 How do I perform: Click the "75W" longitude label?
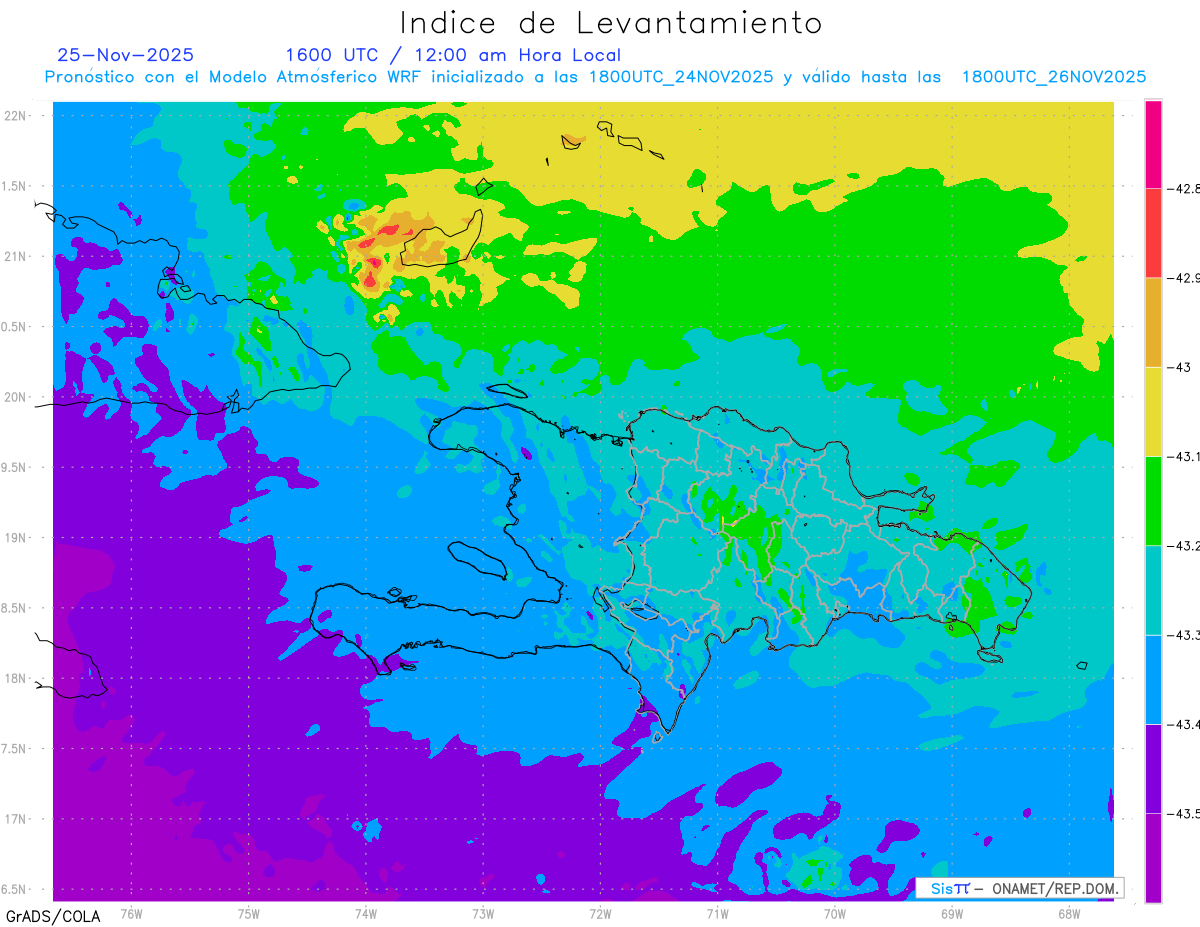tap(249, 913)
